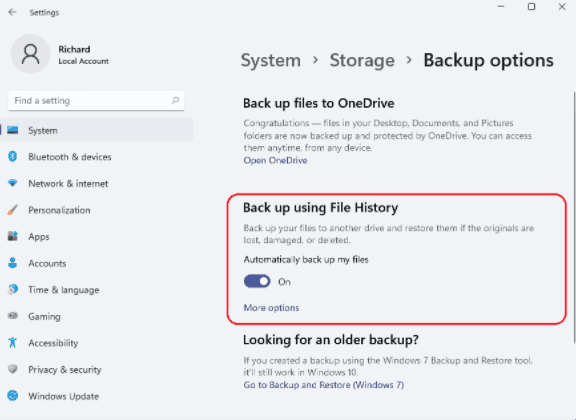
Task: Click the Accessibility figure icon
Action: [x=13, y=342]
